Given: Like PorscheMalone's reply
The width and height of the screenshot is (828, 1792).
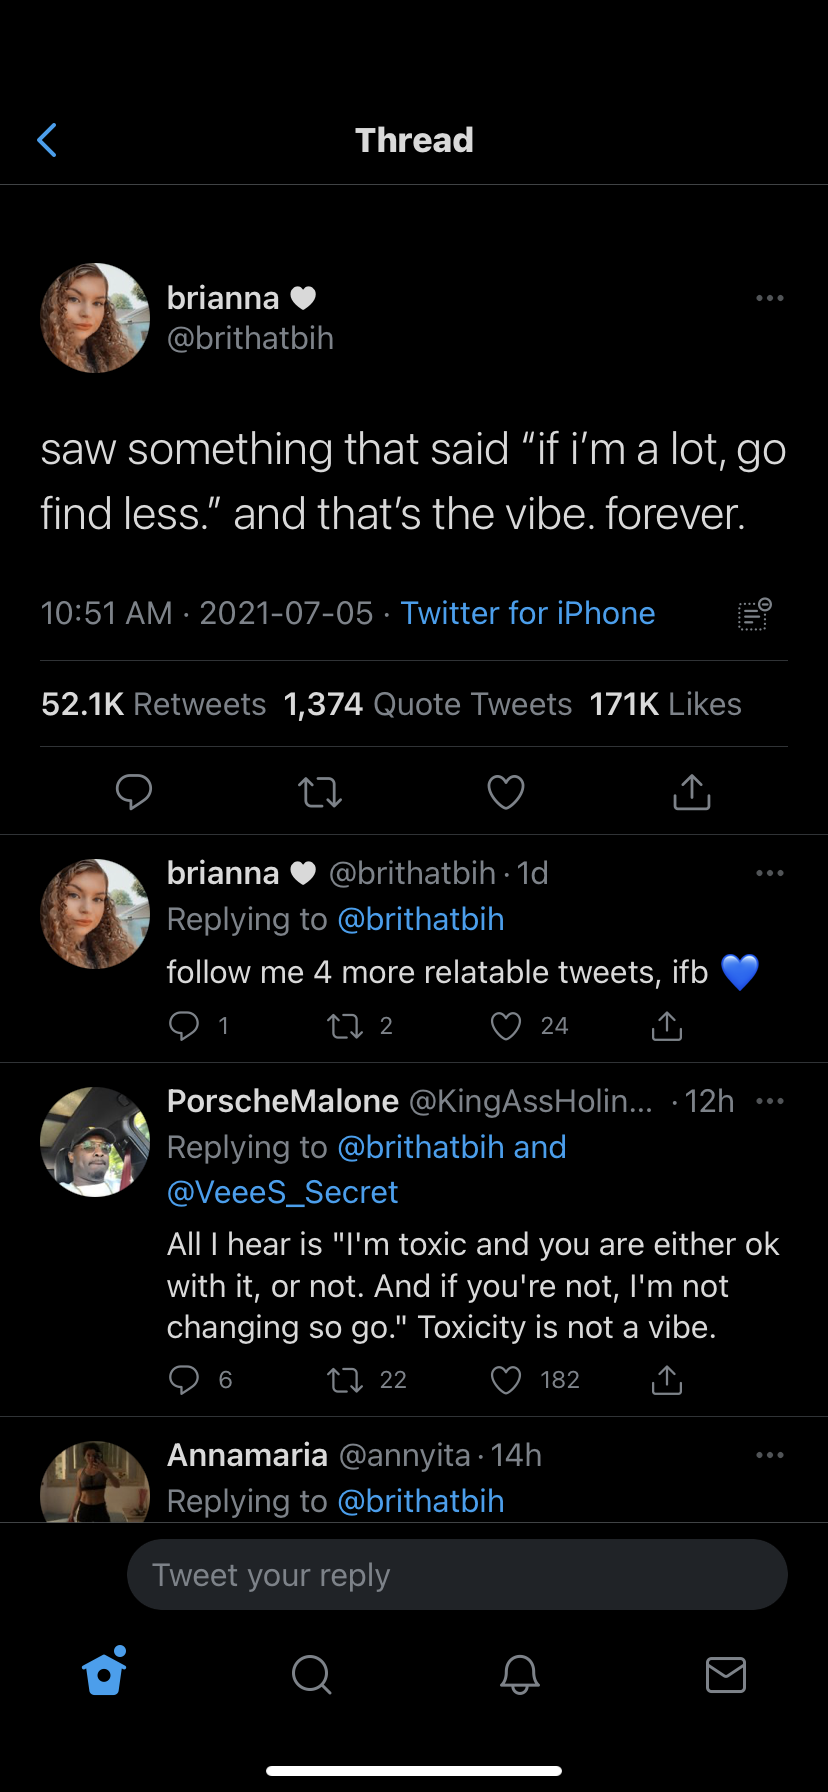Looking at the screenshot, I should (506, 1380).
